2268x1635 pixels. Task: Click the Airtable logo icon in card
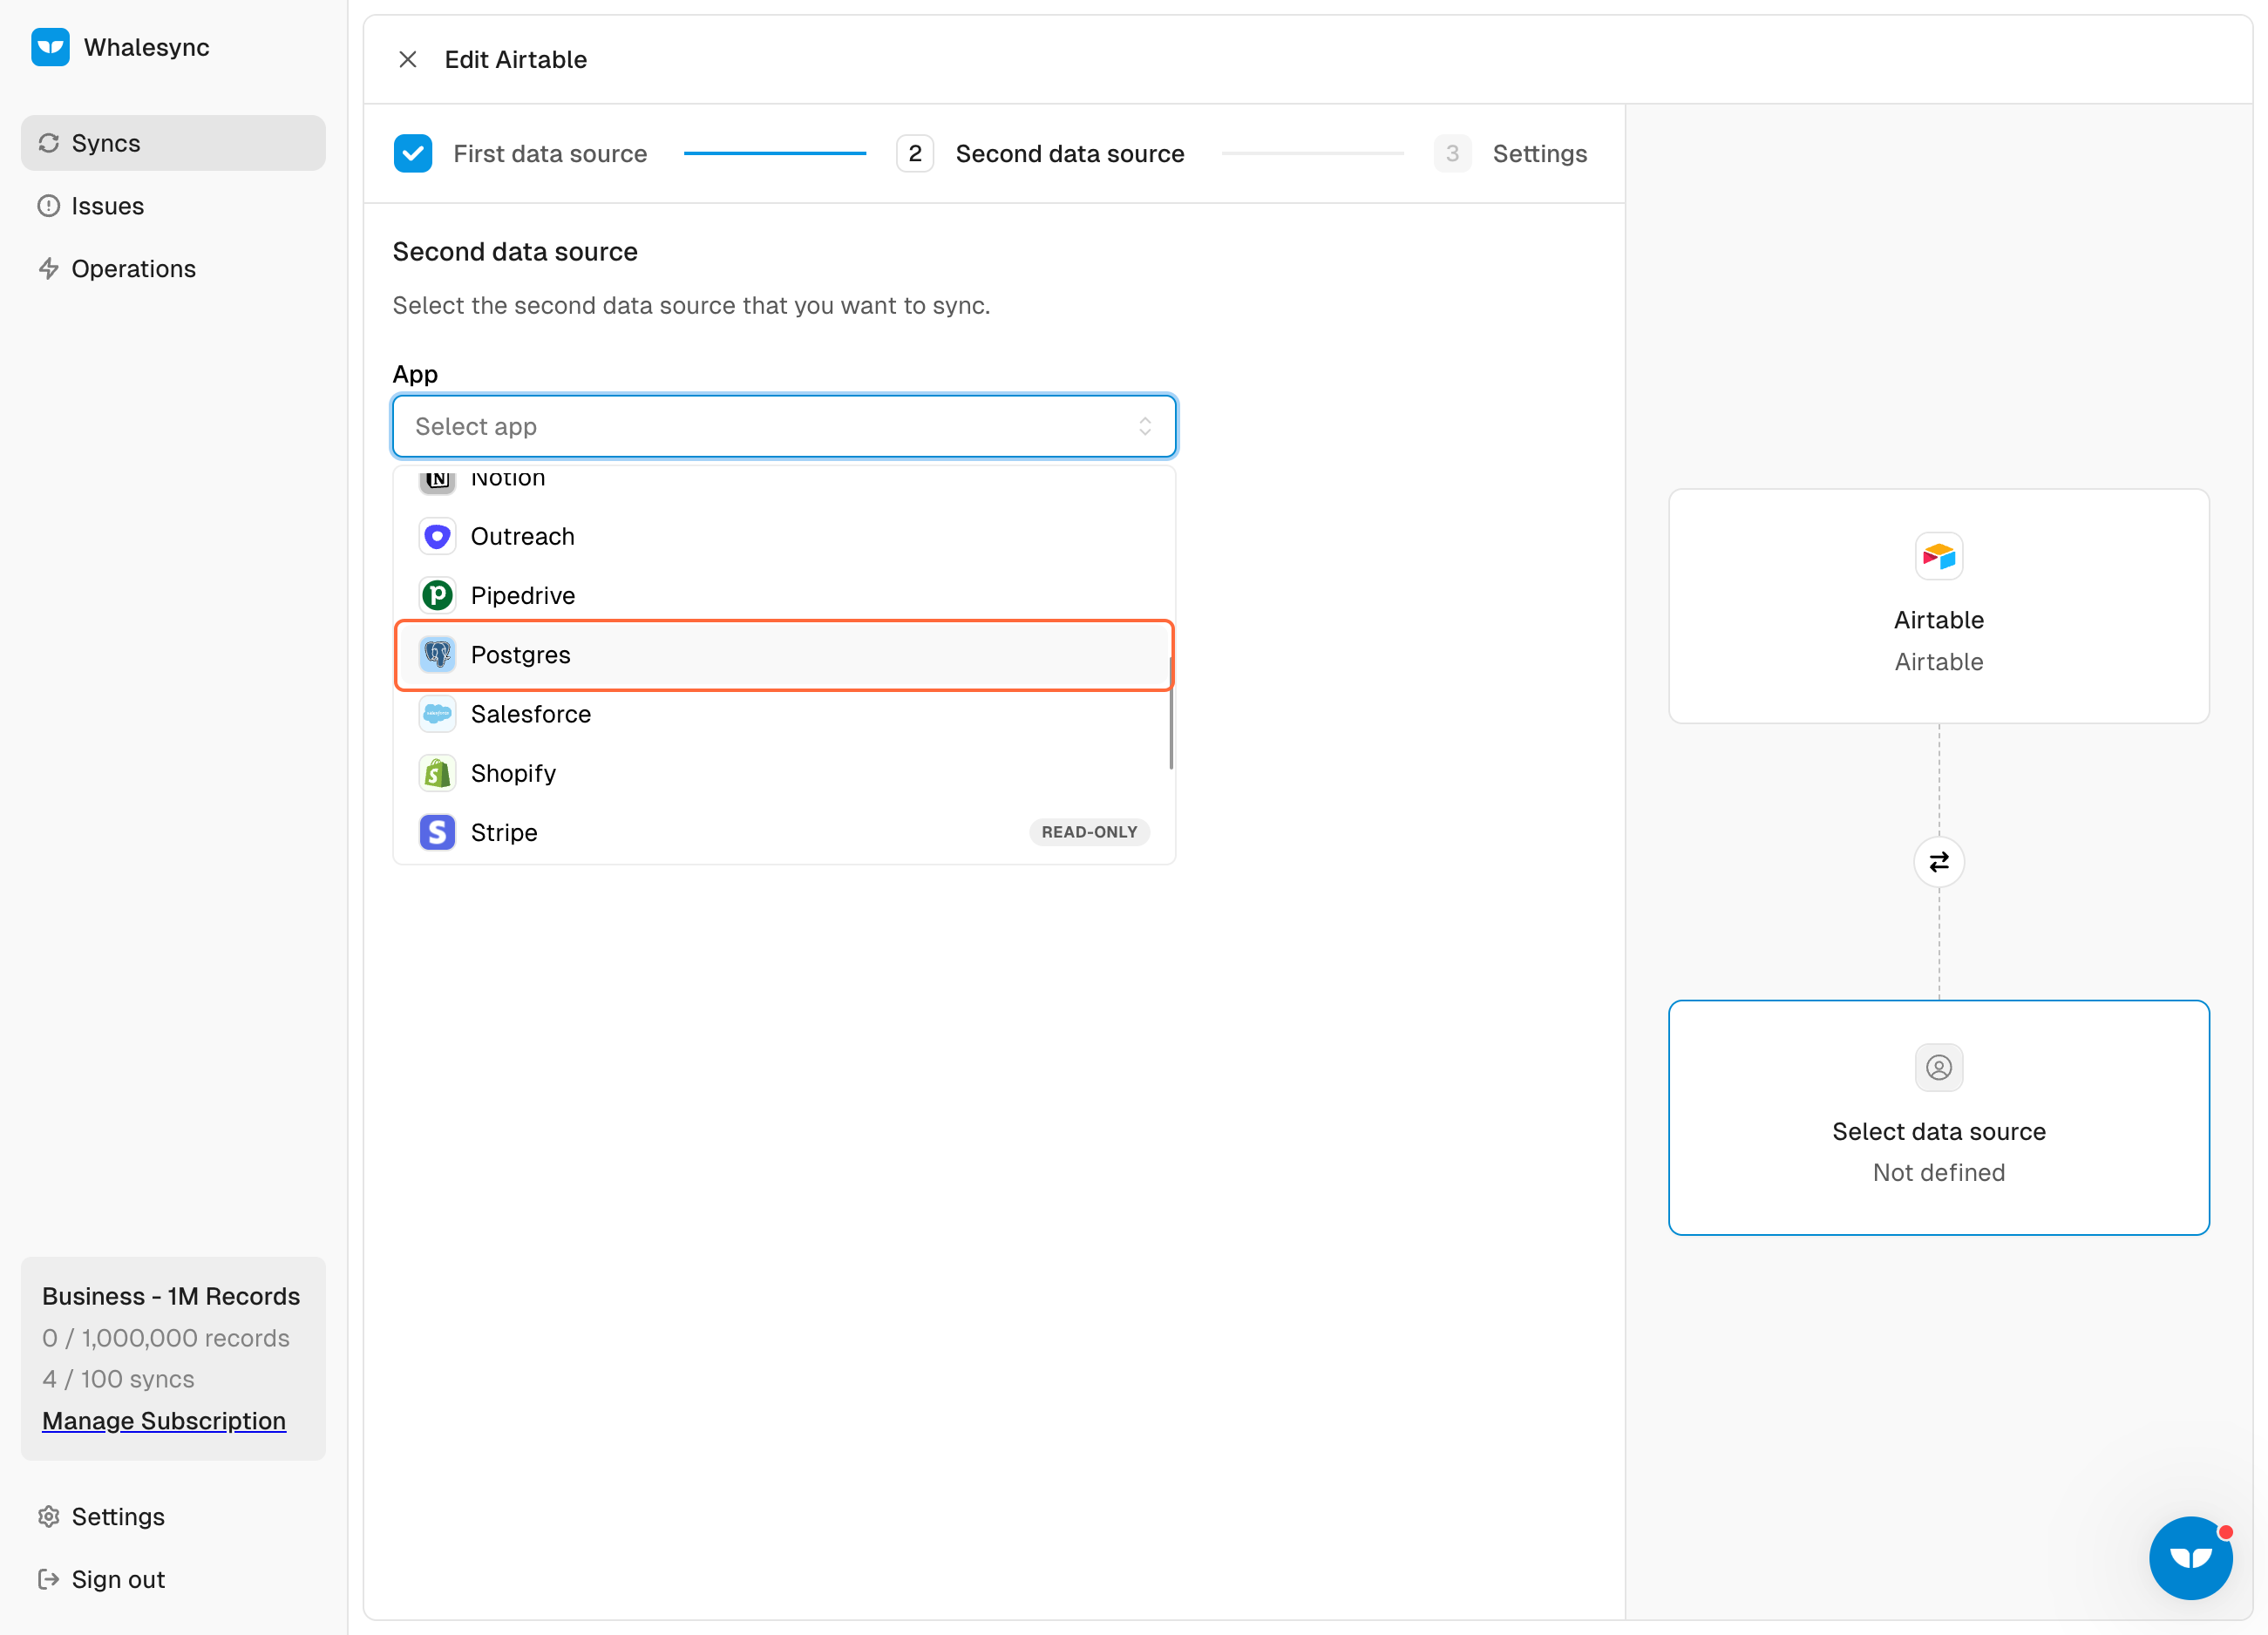point(1938,556)
